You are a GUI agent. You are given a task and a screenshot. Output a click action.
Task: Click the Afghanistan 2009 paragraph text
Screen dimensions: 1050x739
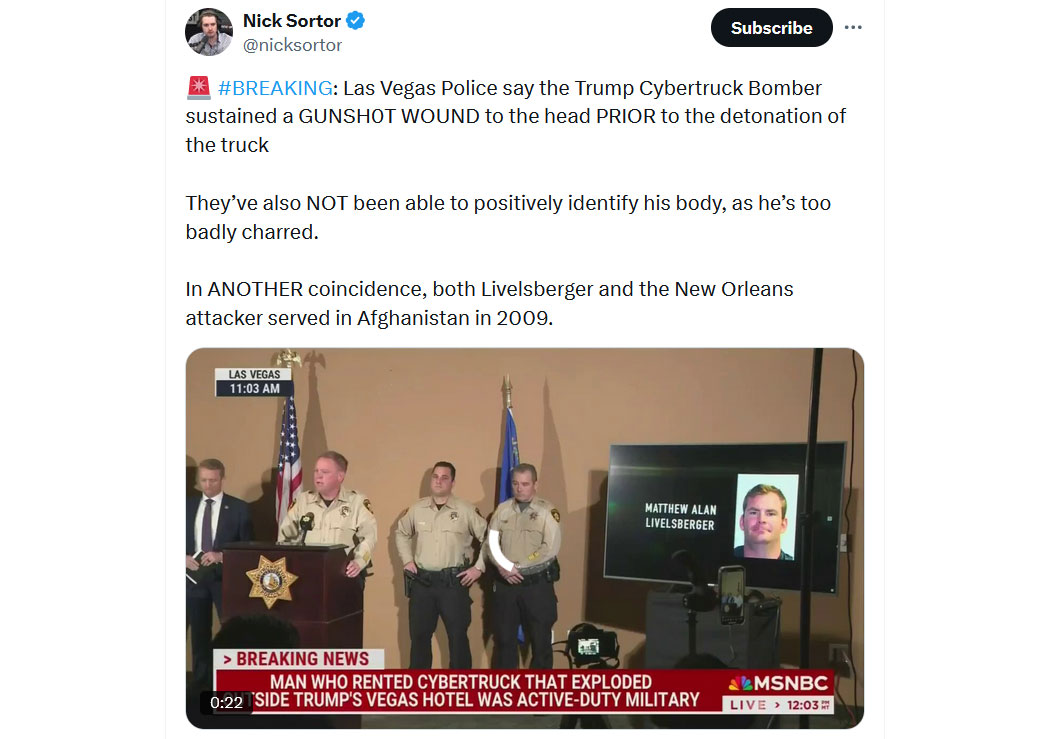pyautogui.click(x=490, y=303)
